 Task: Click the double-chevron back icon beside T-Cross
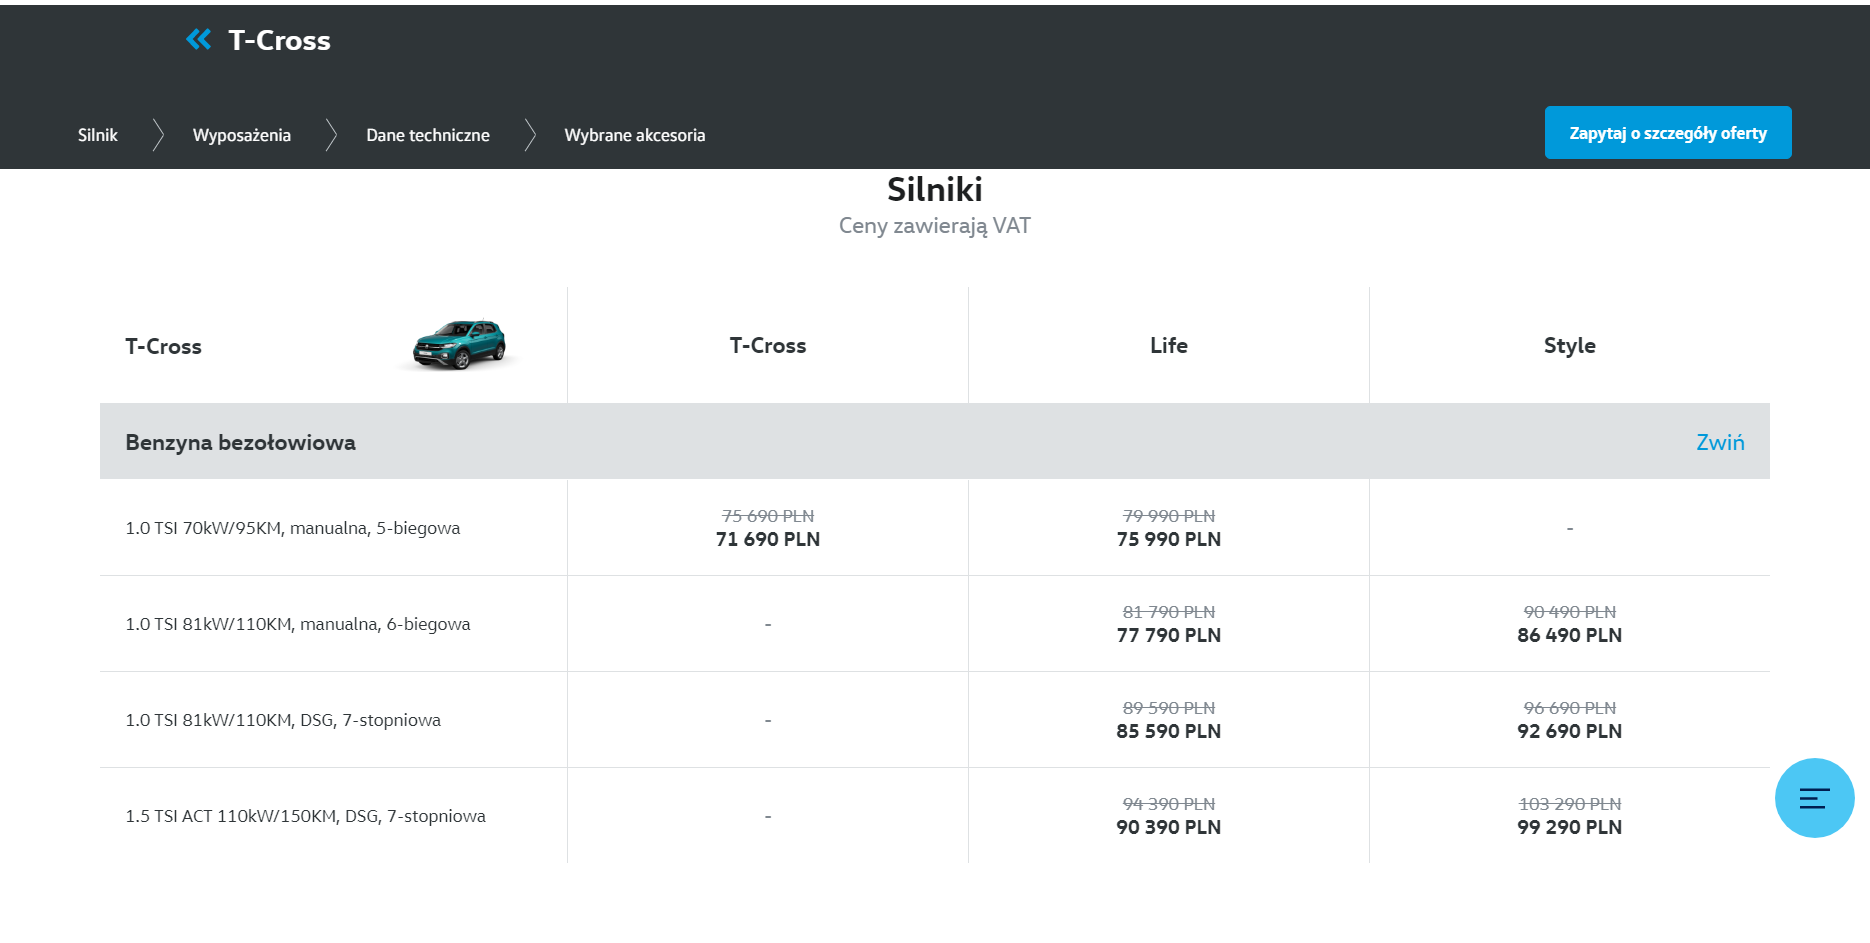tap(198, 39)
